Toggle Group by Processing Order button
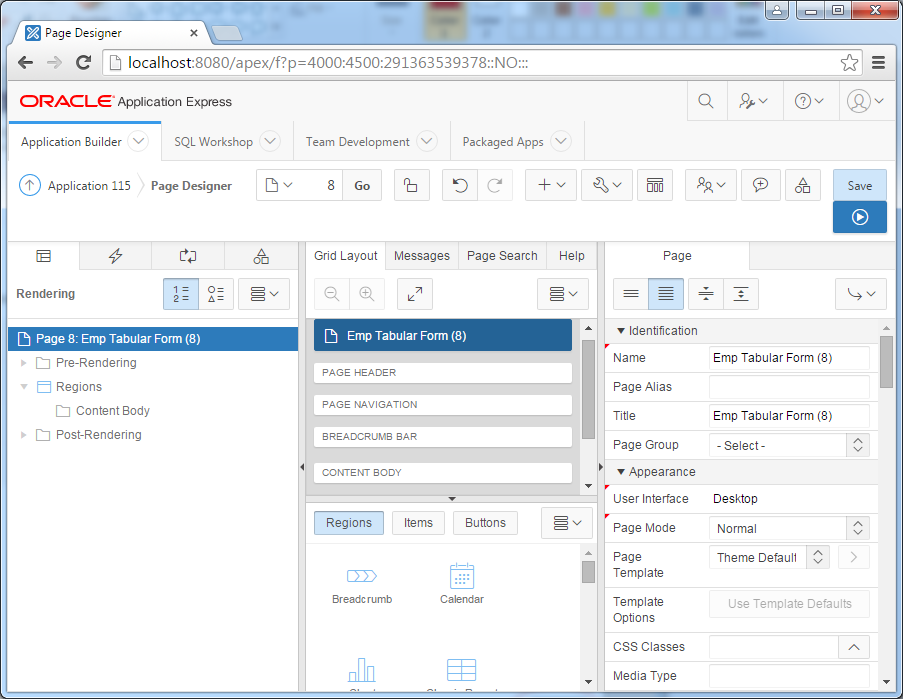The image size is (903, 699). (x=181, y=294)
